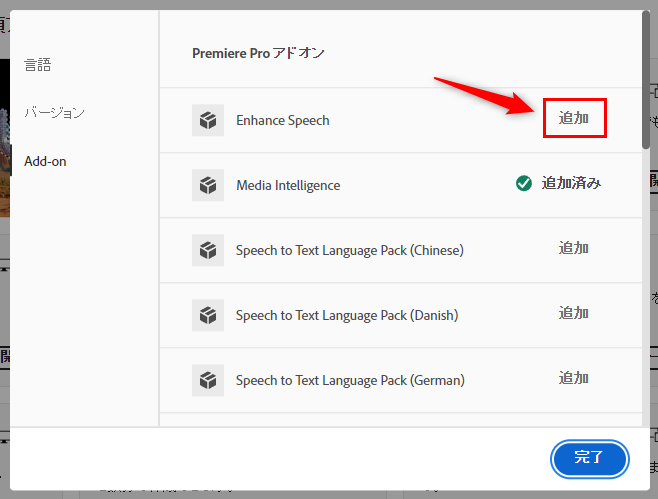Click the German language pack icon
This screenshot has width=658, height=499.
click(208, 380)
